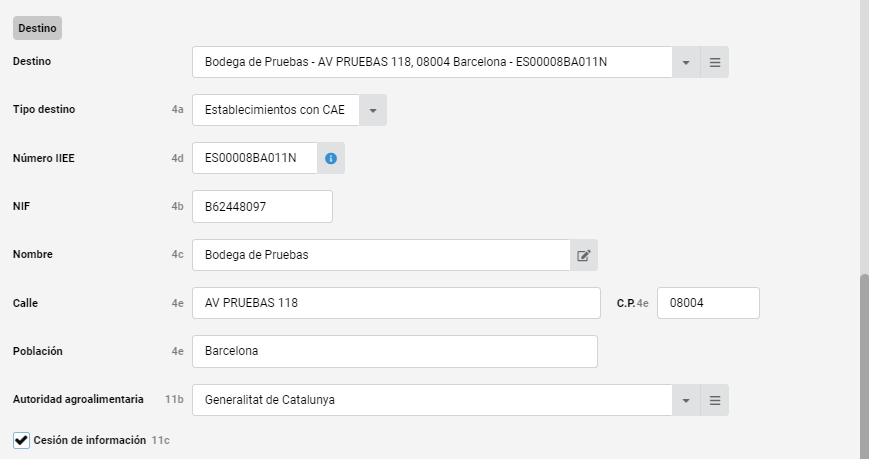Focus the Número IIEE input field
The height and width of the screenshot is (459, 869).
pos(255,159)
